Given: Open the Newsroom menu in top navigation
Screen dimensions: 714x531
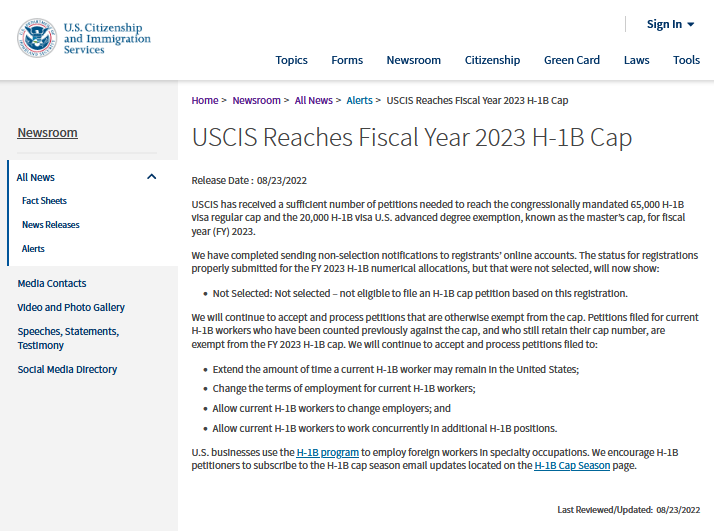Looking at the screenshot, I should 413,60.
